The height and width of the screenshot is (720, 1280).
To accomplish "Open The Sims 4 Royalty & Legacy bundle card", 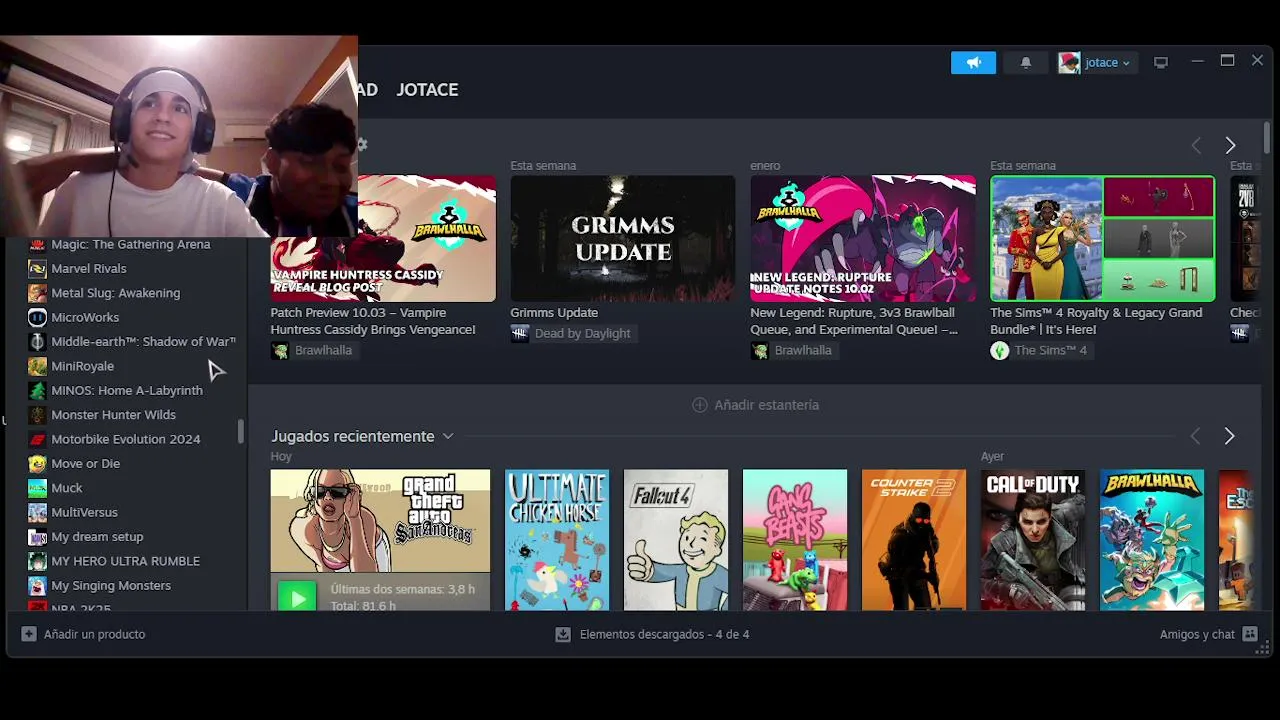I will point(1102,239).
